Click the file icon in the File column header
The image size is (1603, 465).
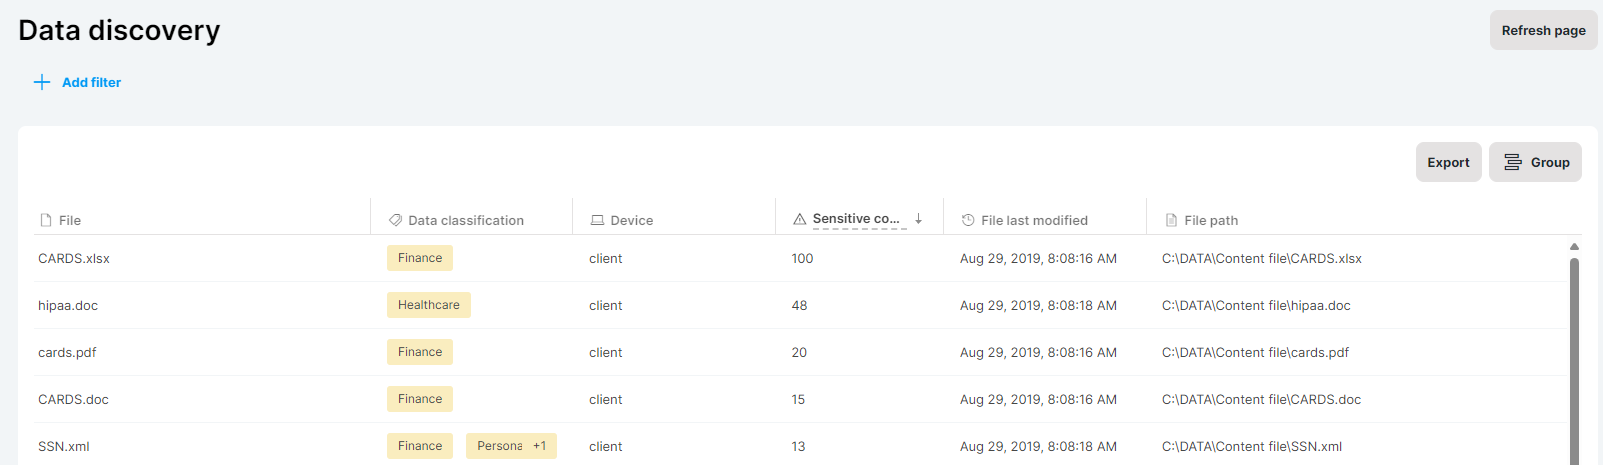(x=45, y=220)
